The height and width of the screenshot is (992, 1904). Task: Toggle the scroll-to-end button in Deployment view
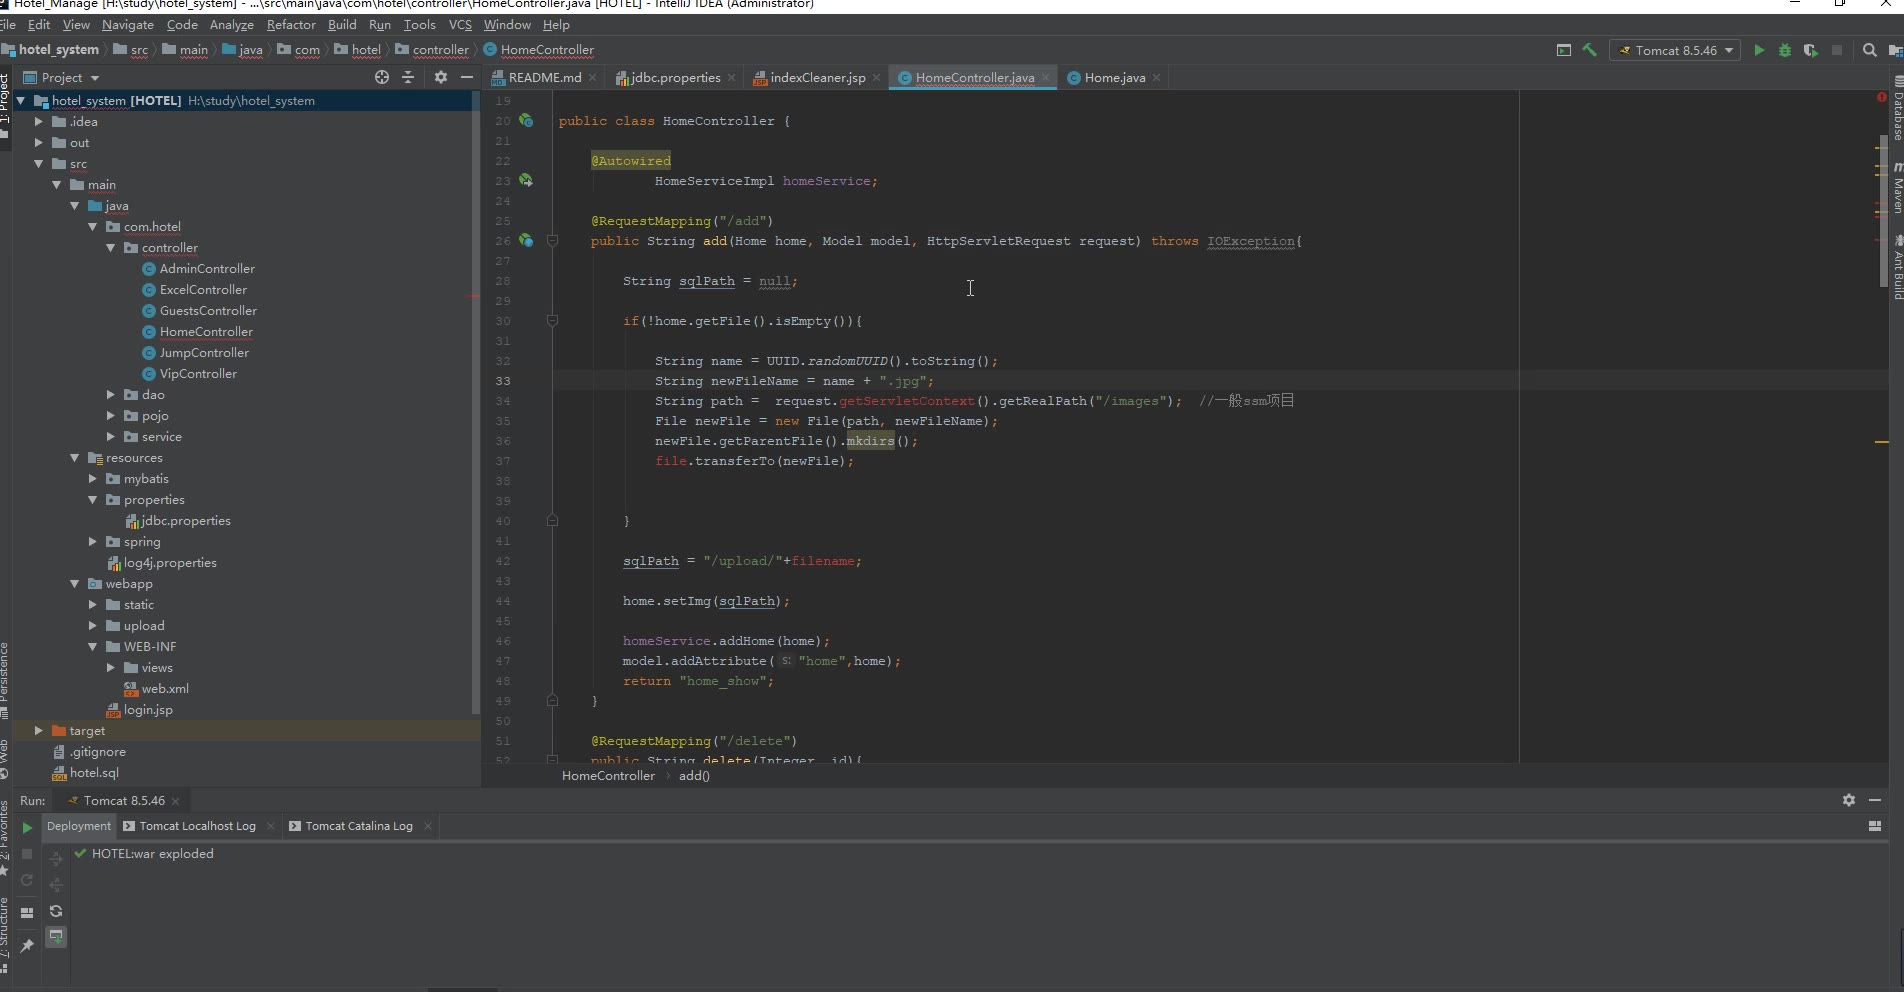coord(56,937)
